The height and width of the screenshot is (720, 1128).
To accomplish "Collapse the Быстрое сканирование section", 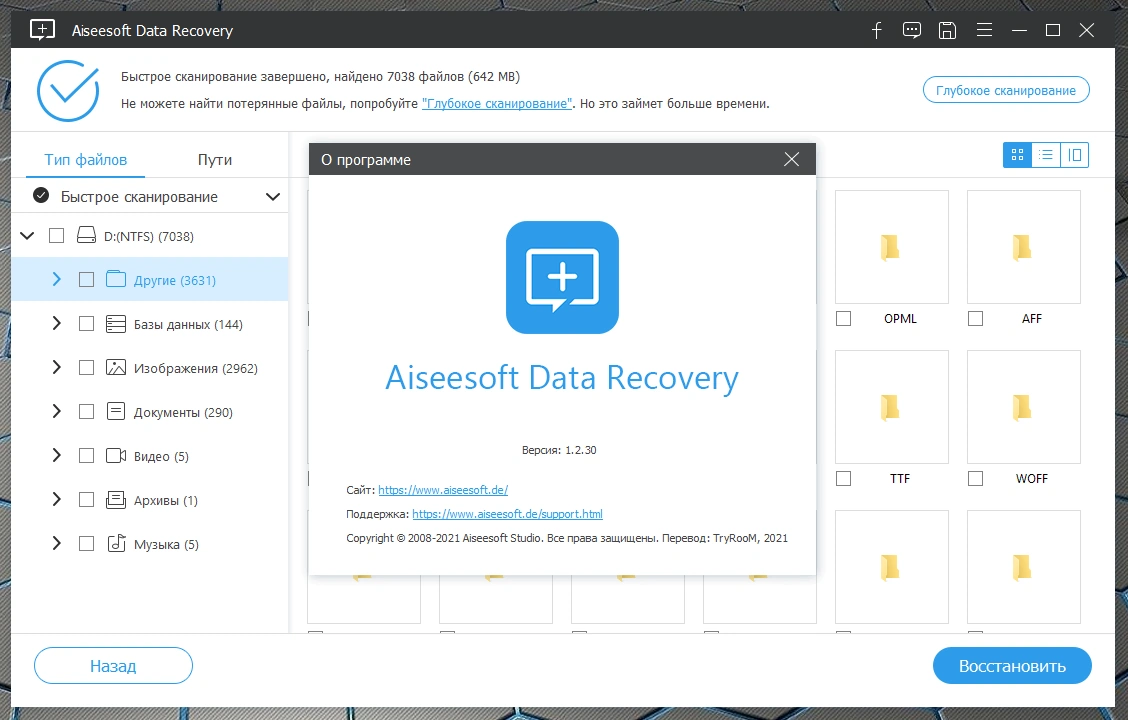I will [x=273, y=196].
